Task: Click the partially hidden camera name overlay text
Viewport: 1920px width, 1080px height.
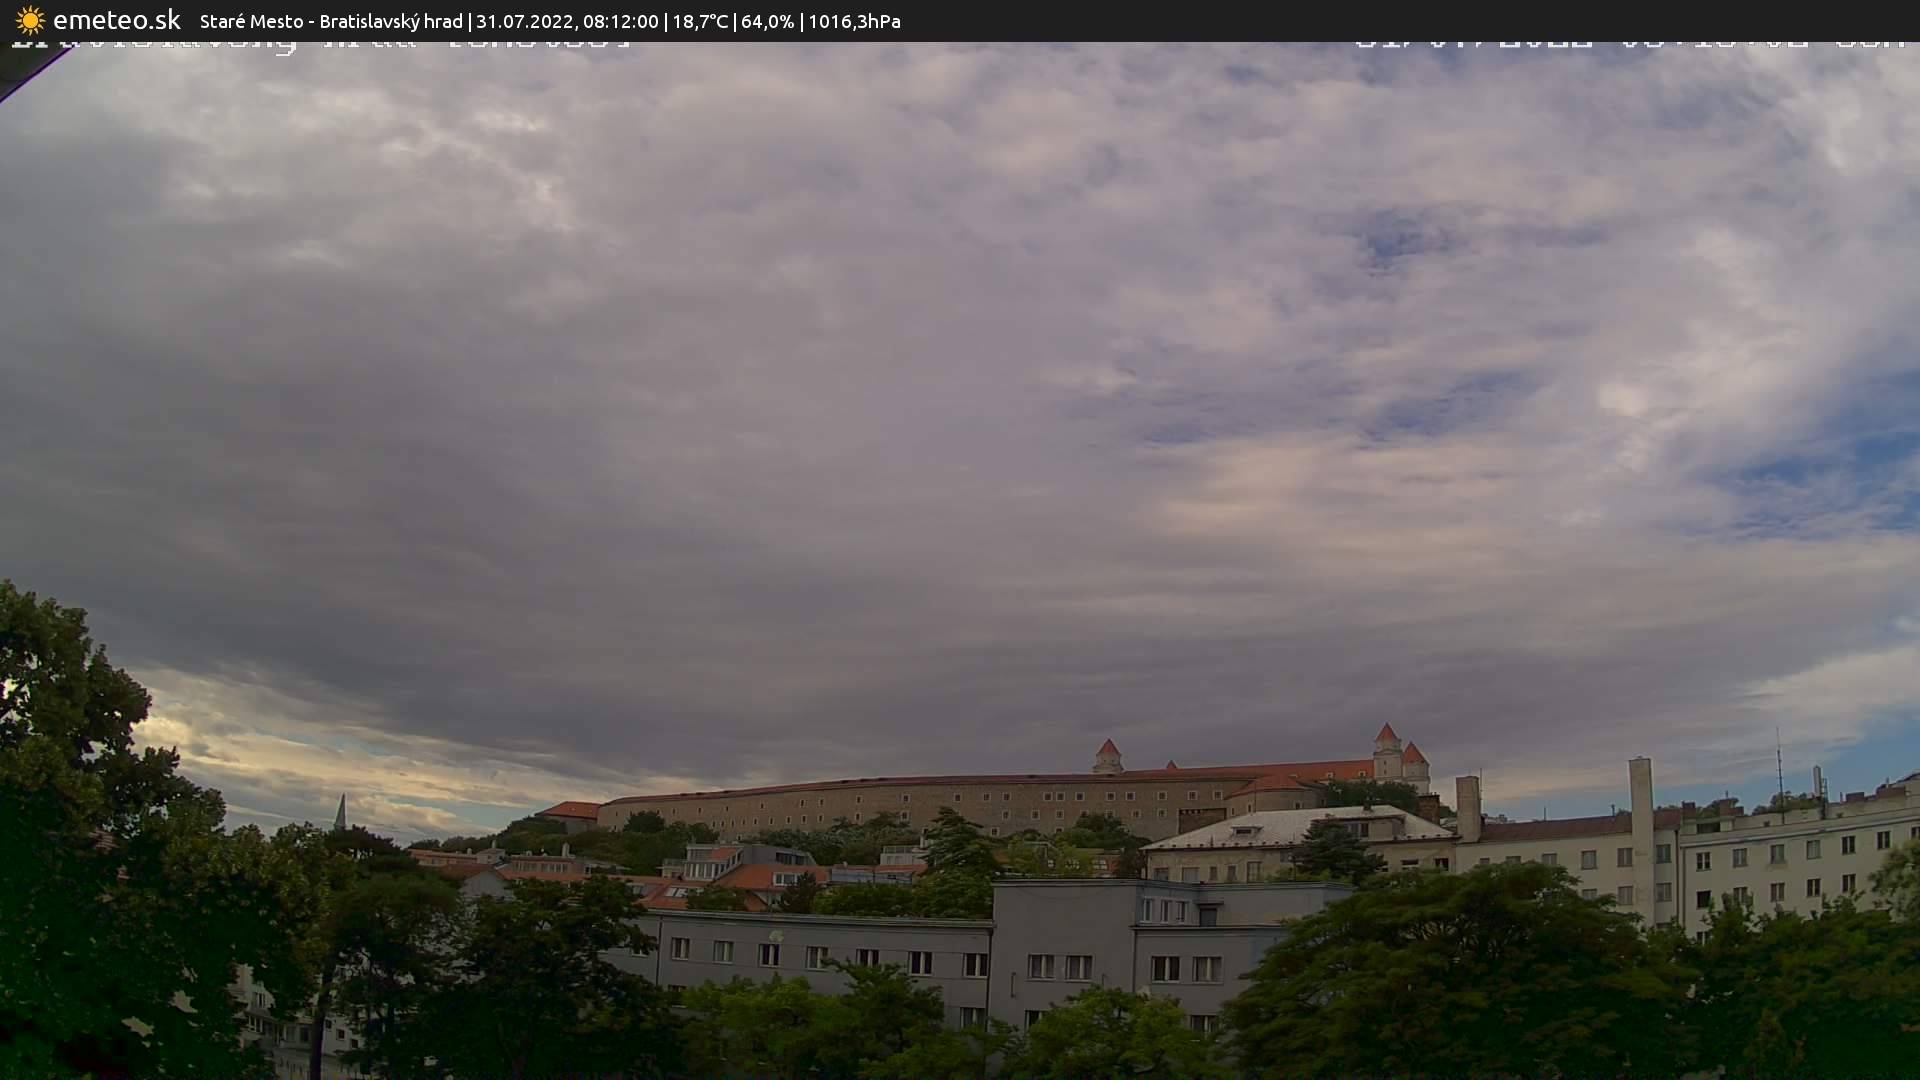Action: 320,45
